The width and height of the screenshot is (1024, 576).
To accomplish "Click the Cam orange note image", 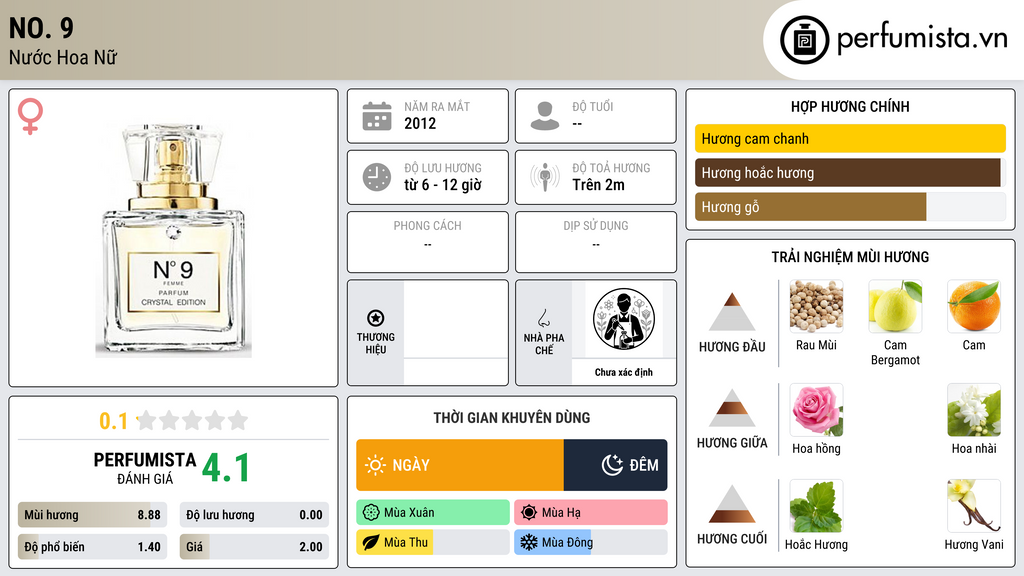I will [x=974, y=306].
